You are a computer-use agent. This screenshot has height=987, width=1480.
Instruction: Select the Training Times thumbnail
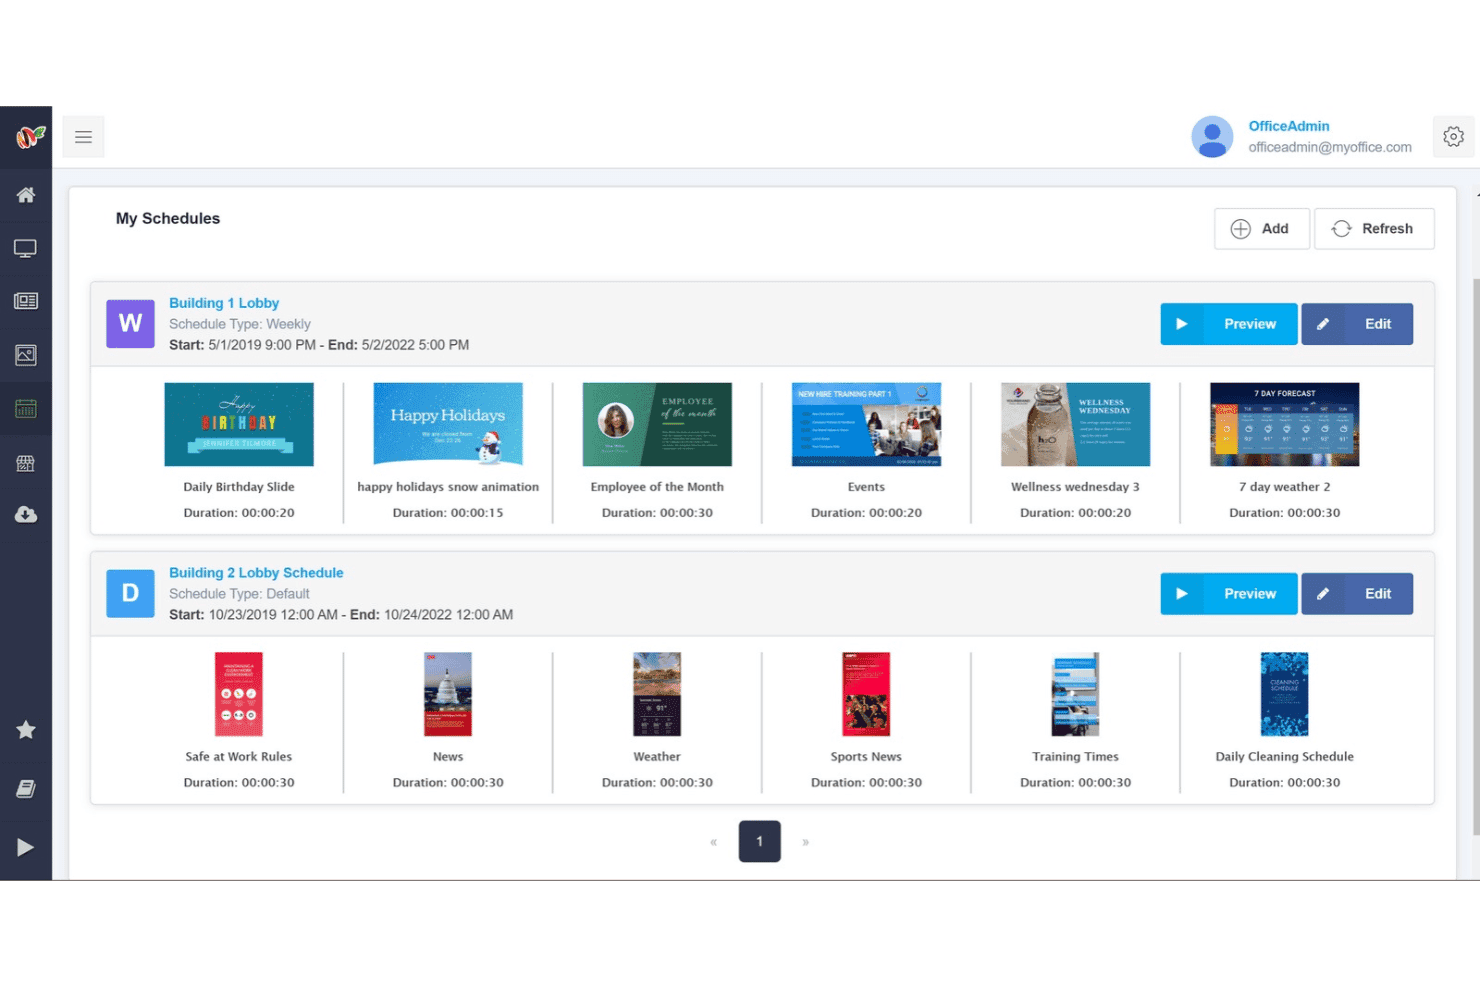coord(1075,694)
